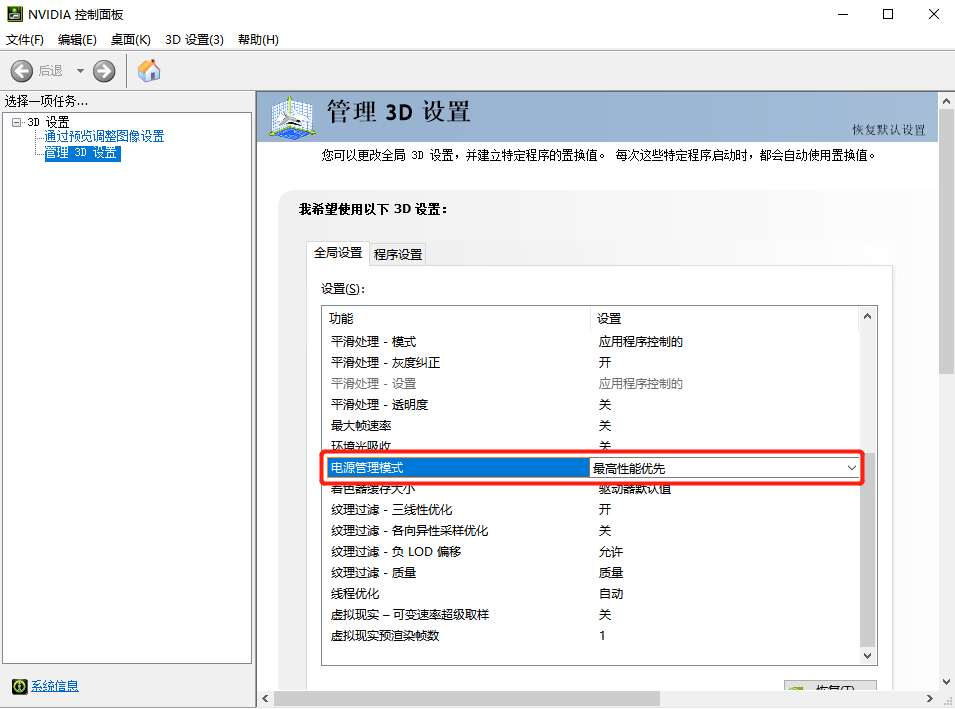Image resolution: width=955 pixels, height=709 pixels.
Task: Click the NVIDIA 控制面板 title bar icon
Action: pos(15,14)
